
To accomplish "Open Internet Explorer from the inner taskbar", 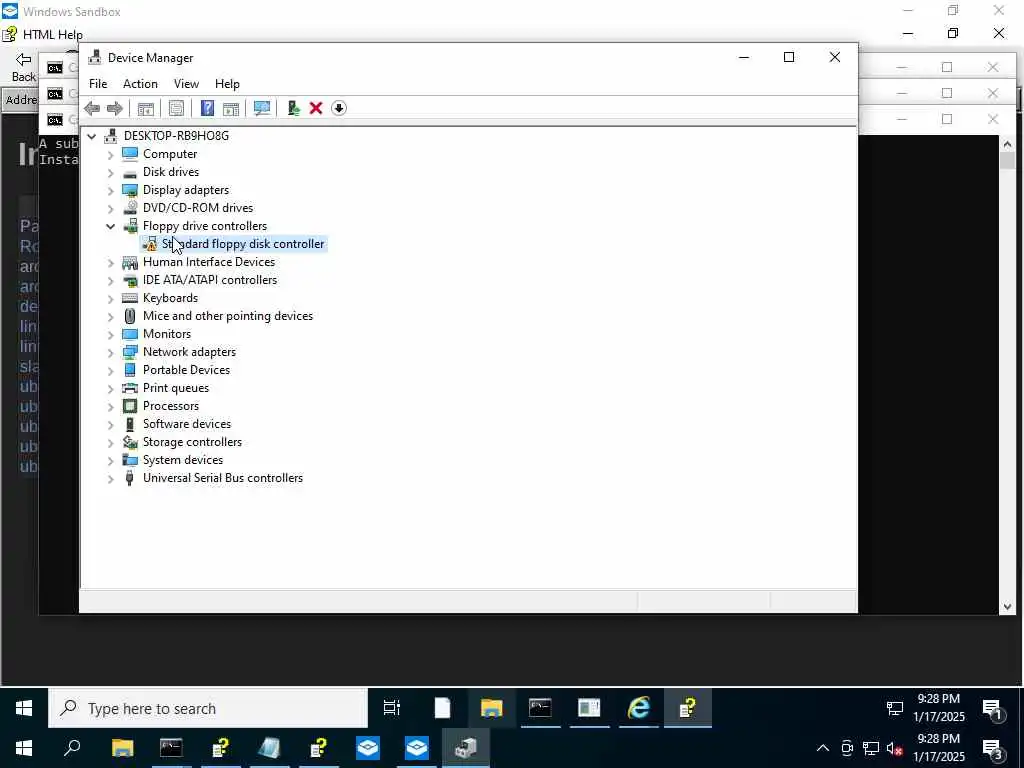I will click(x=638, y=708).
